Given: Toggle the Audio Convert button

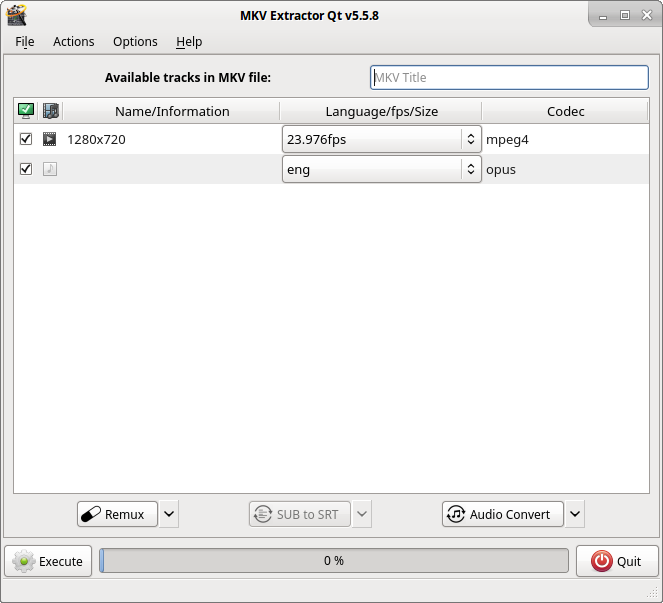Looking at the screenshot, I should point(502,514).
